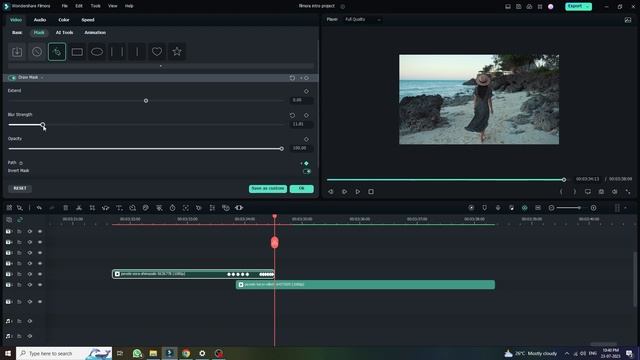Switch to the Color tab
Screen dimensions: 640x360
coord(64,20)
